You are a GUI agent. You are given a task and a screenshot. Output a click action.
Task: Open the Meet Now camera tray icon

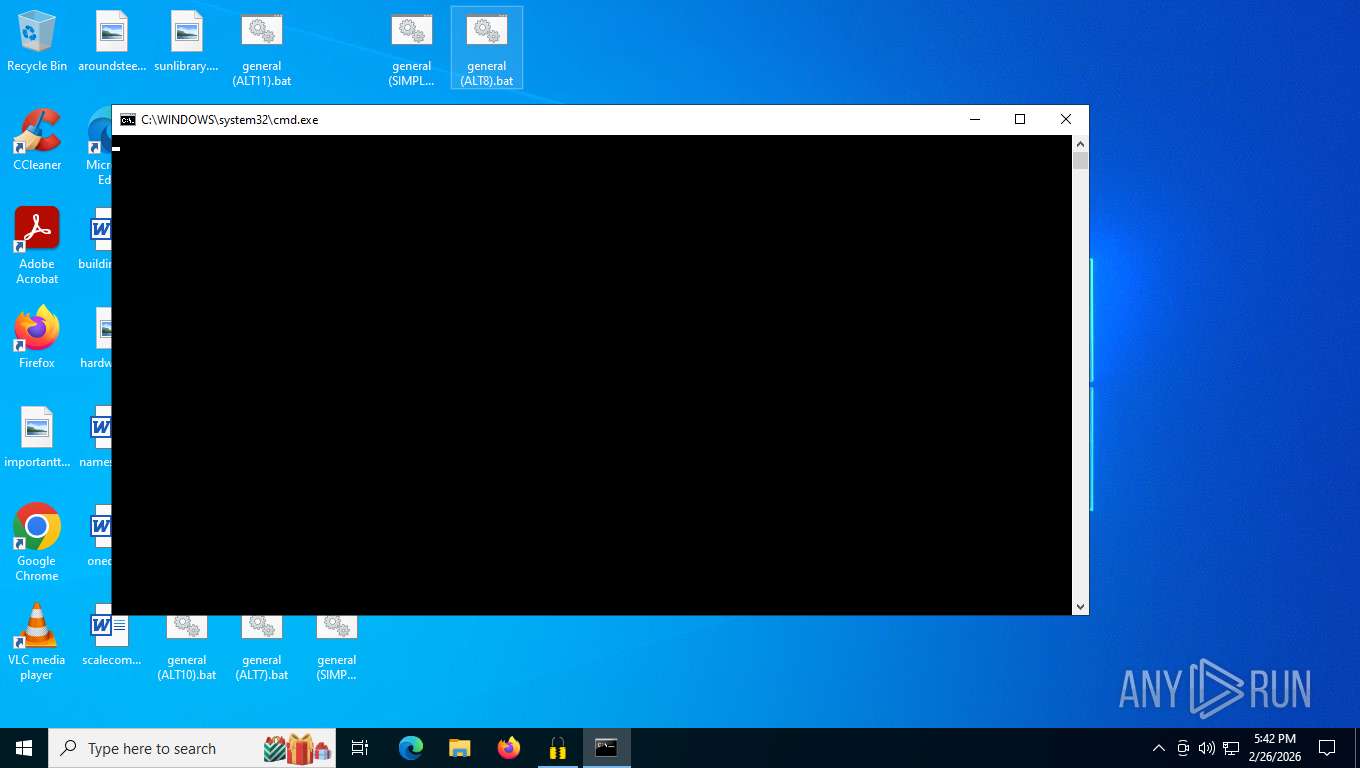(1183, 748)
